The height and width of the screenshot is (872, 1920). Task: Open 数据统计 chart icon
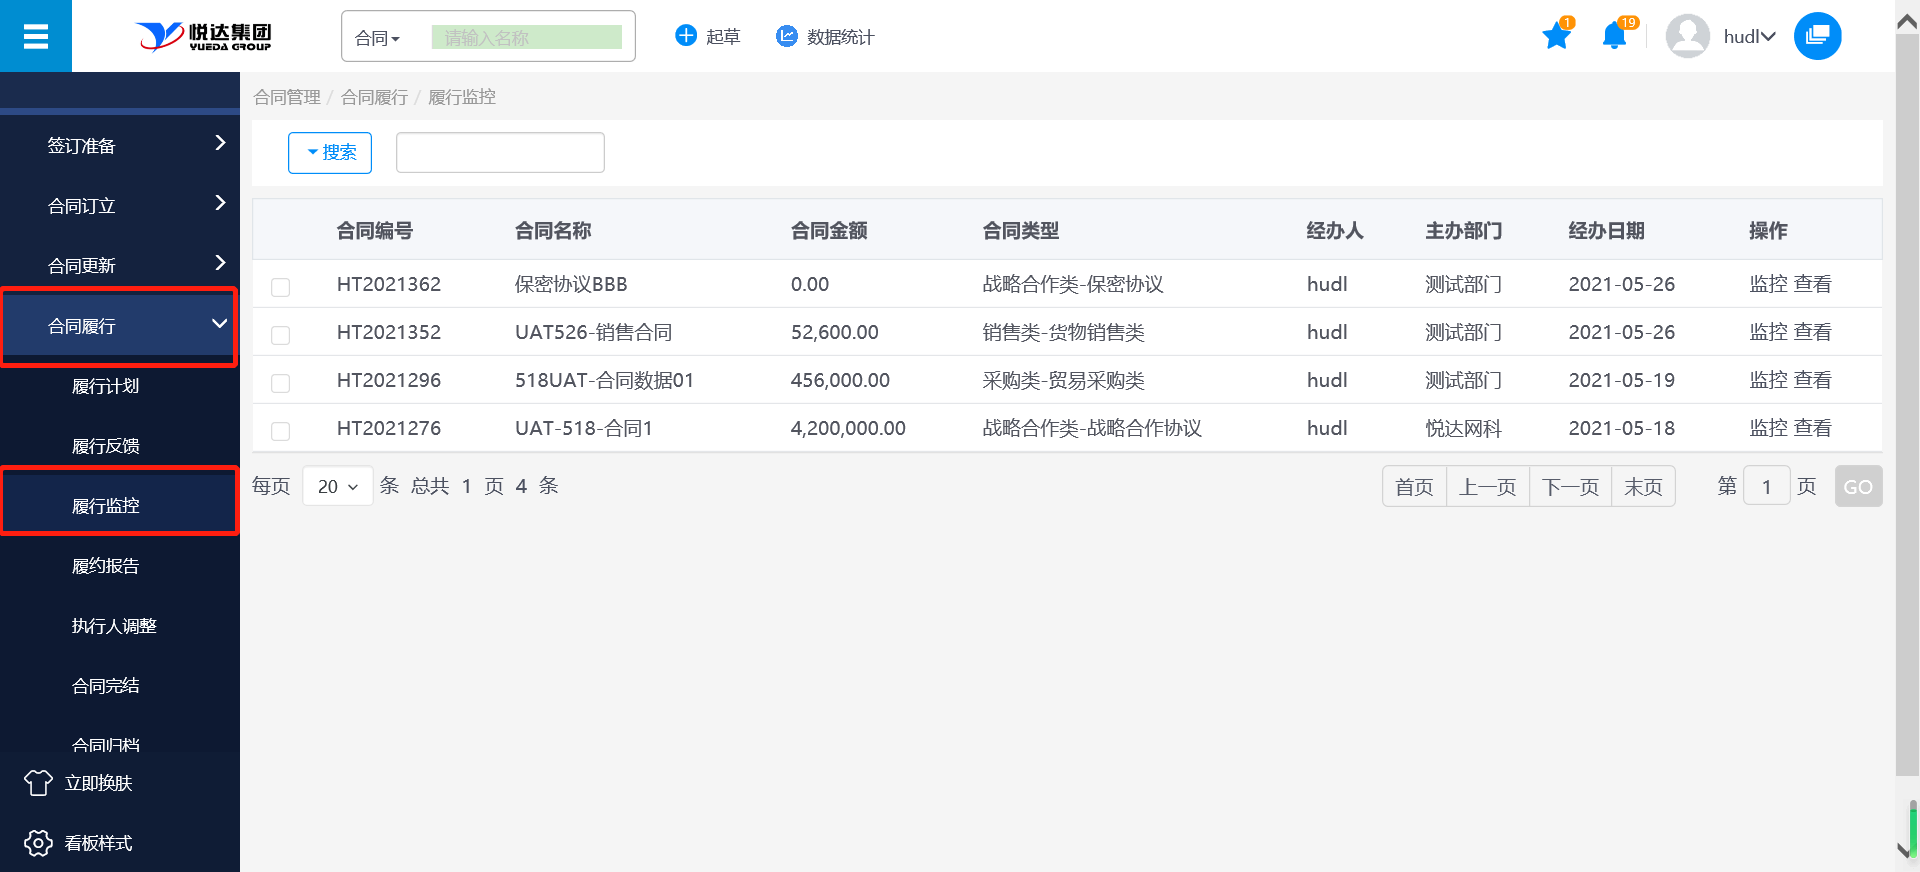coord(787,36)
